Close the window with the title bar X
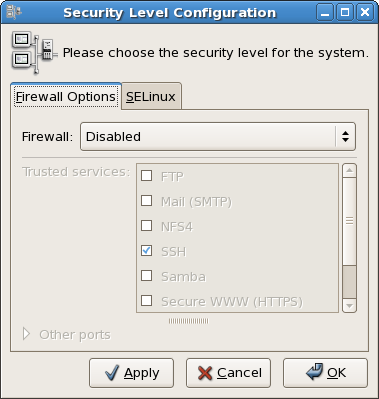The image size is (379, 399). (365, 13)
